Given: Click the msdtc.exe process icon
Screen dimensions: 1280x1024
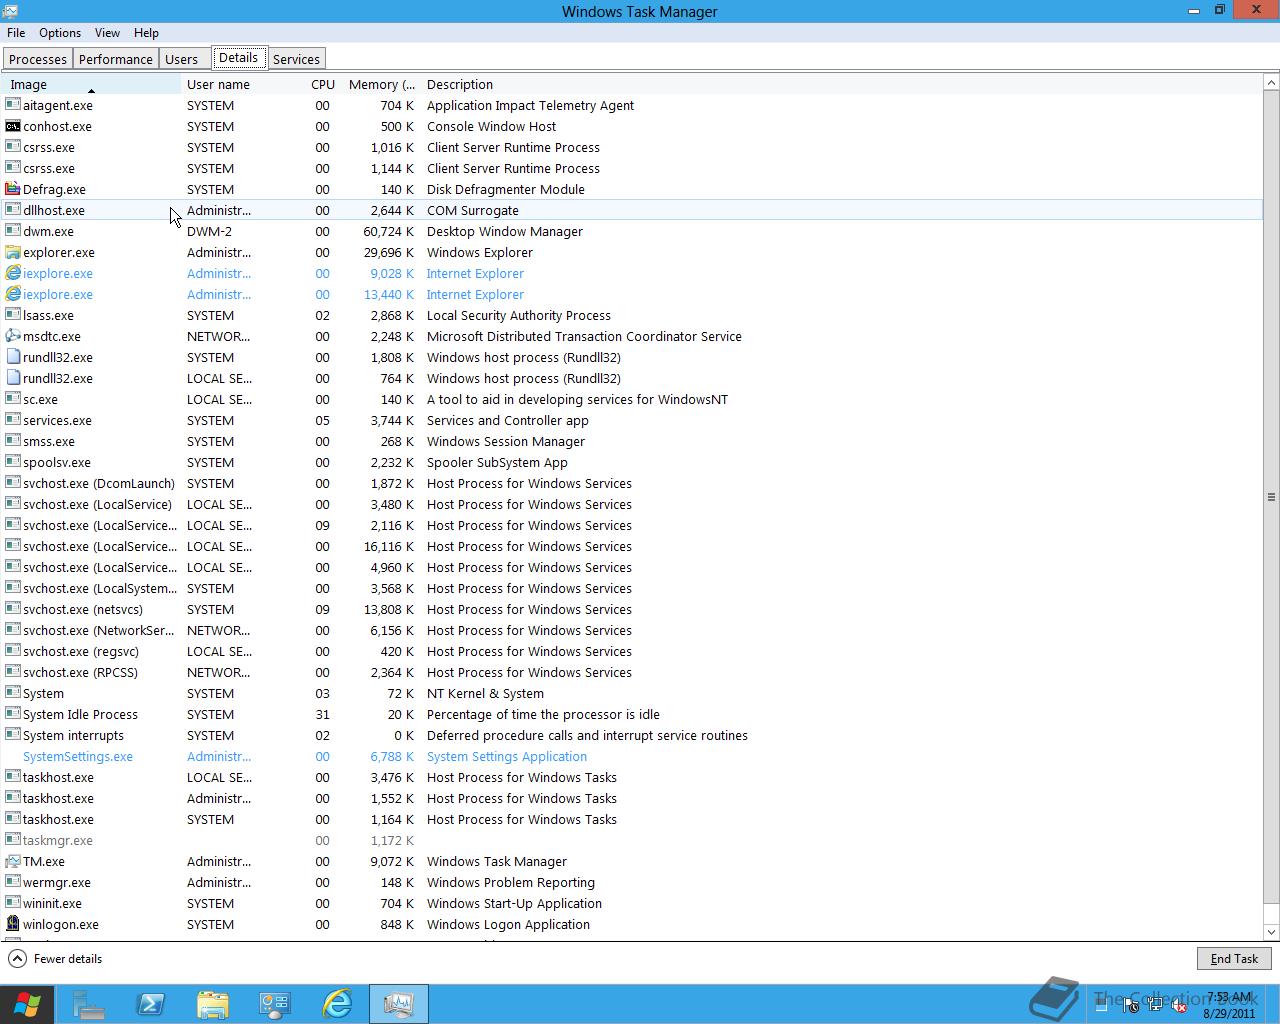Looking at the screenshot, I should (13, 336).
